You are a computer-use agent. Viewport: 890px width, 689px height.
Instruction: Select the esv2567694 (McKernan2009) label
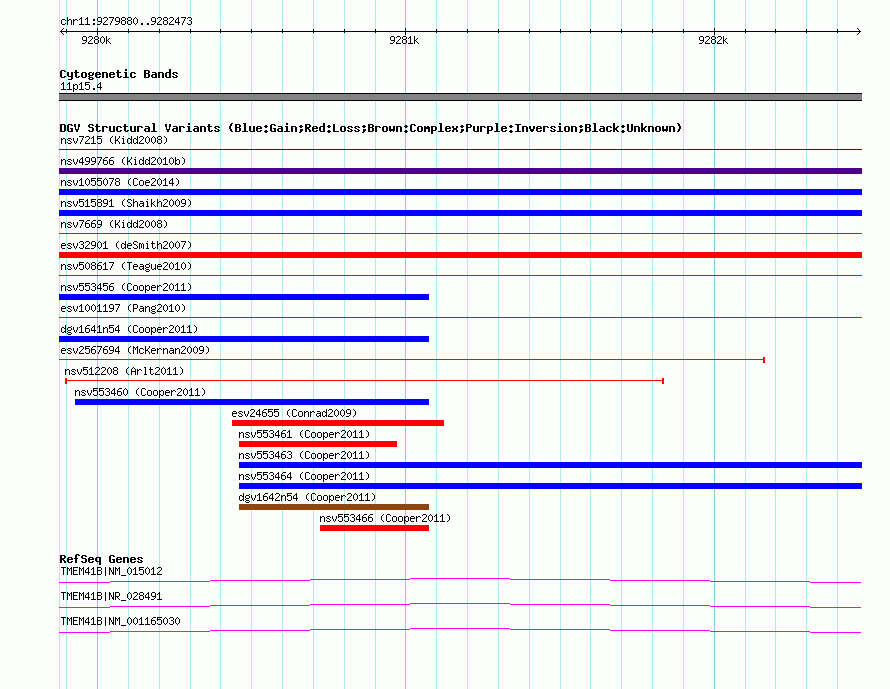(x=135, y=350)
